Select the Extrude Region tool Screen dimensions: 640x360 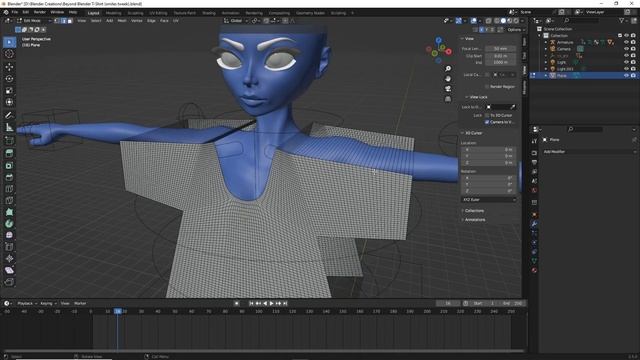pyautogui.click(x=9, y=153)
